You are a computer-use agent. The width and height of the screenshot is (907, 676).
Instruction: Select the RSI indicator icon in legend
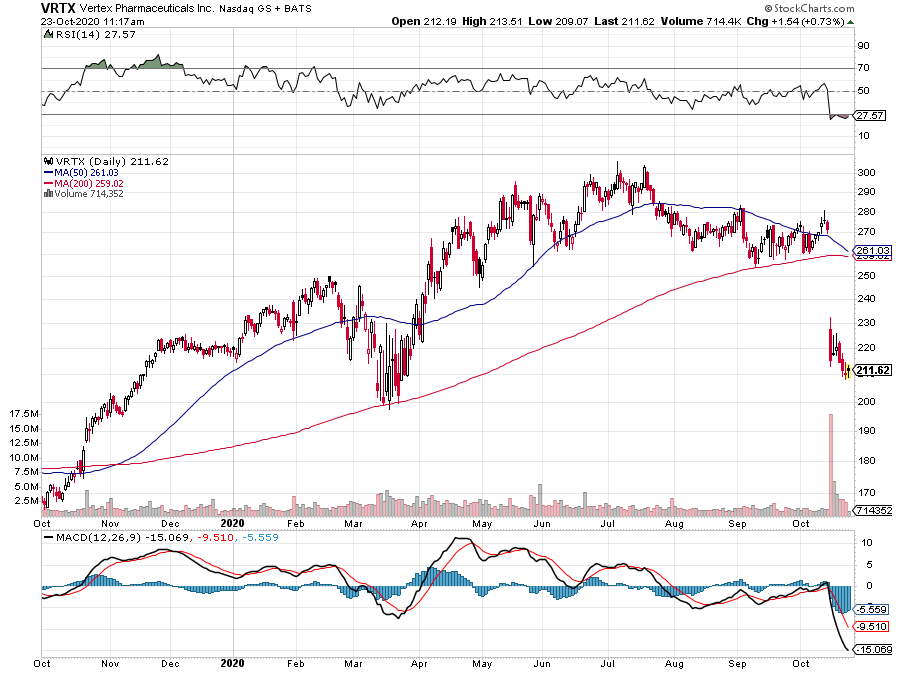click(48, 33)
